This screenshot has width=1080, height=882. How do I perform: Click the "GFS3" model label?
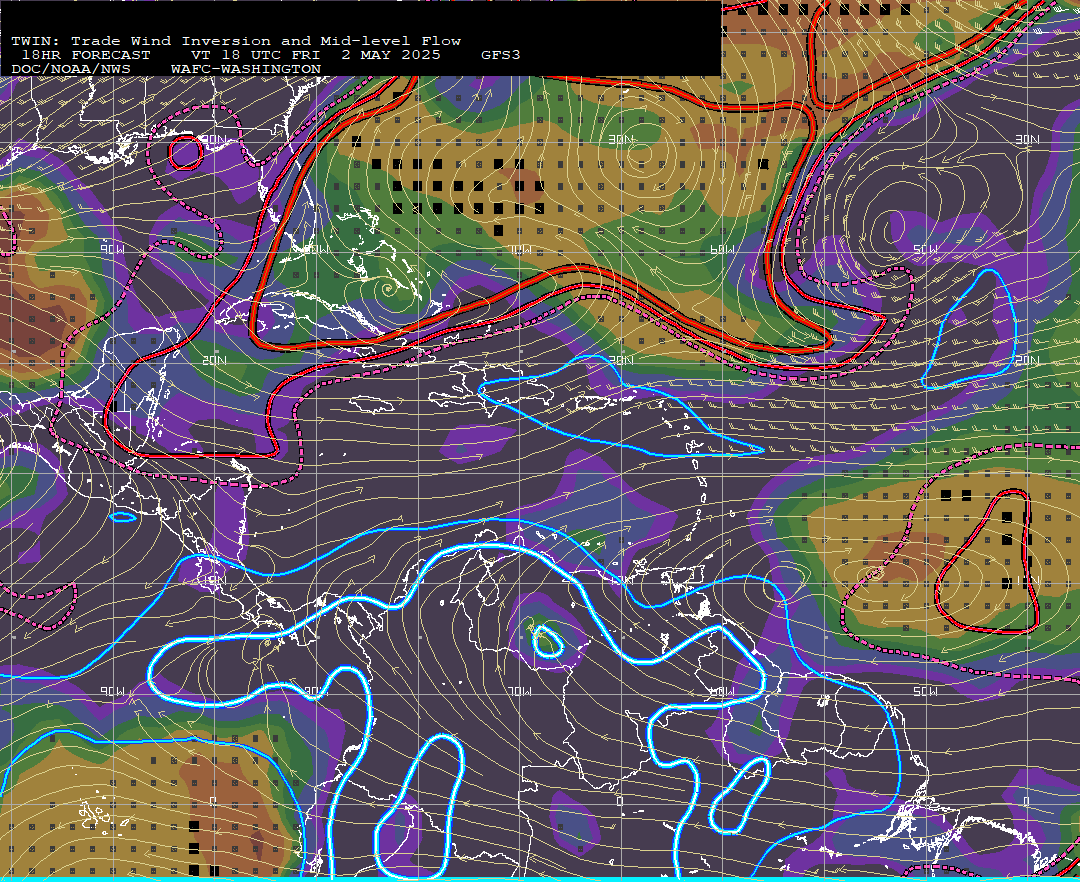(501, 55)
